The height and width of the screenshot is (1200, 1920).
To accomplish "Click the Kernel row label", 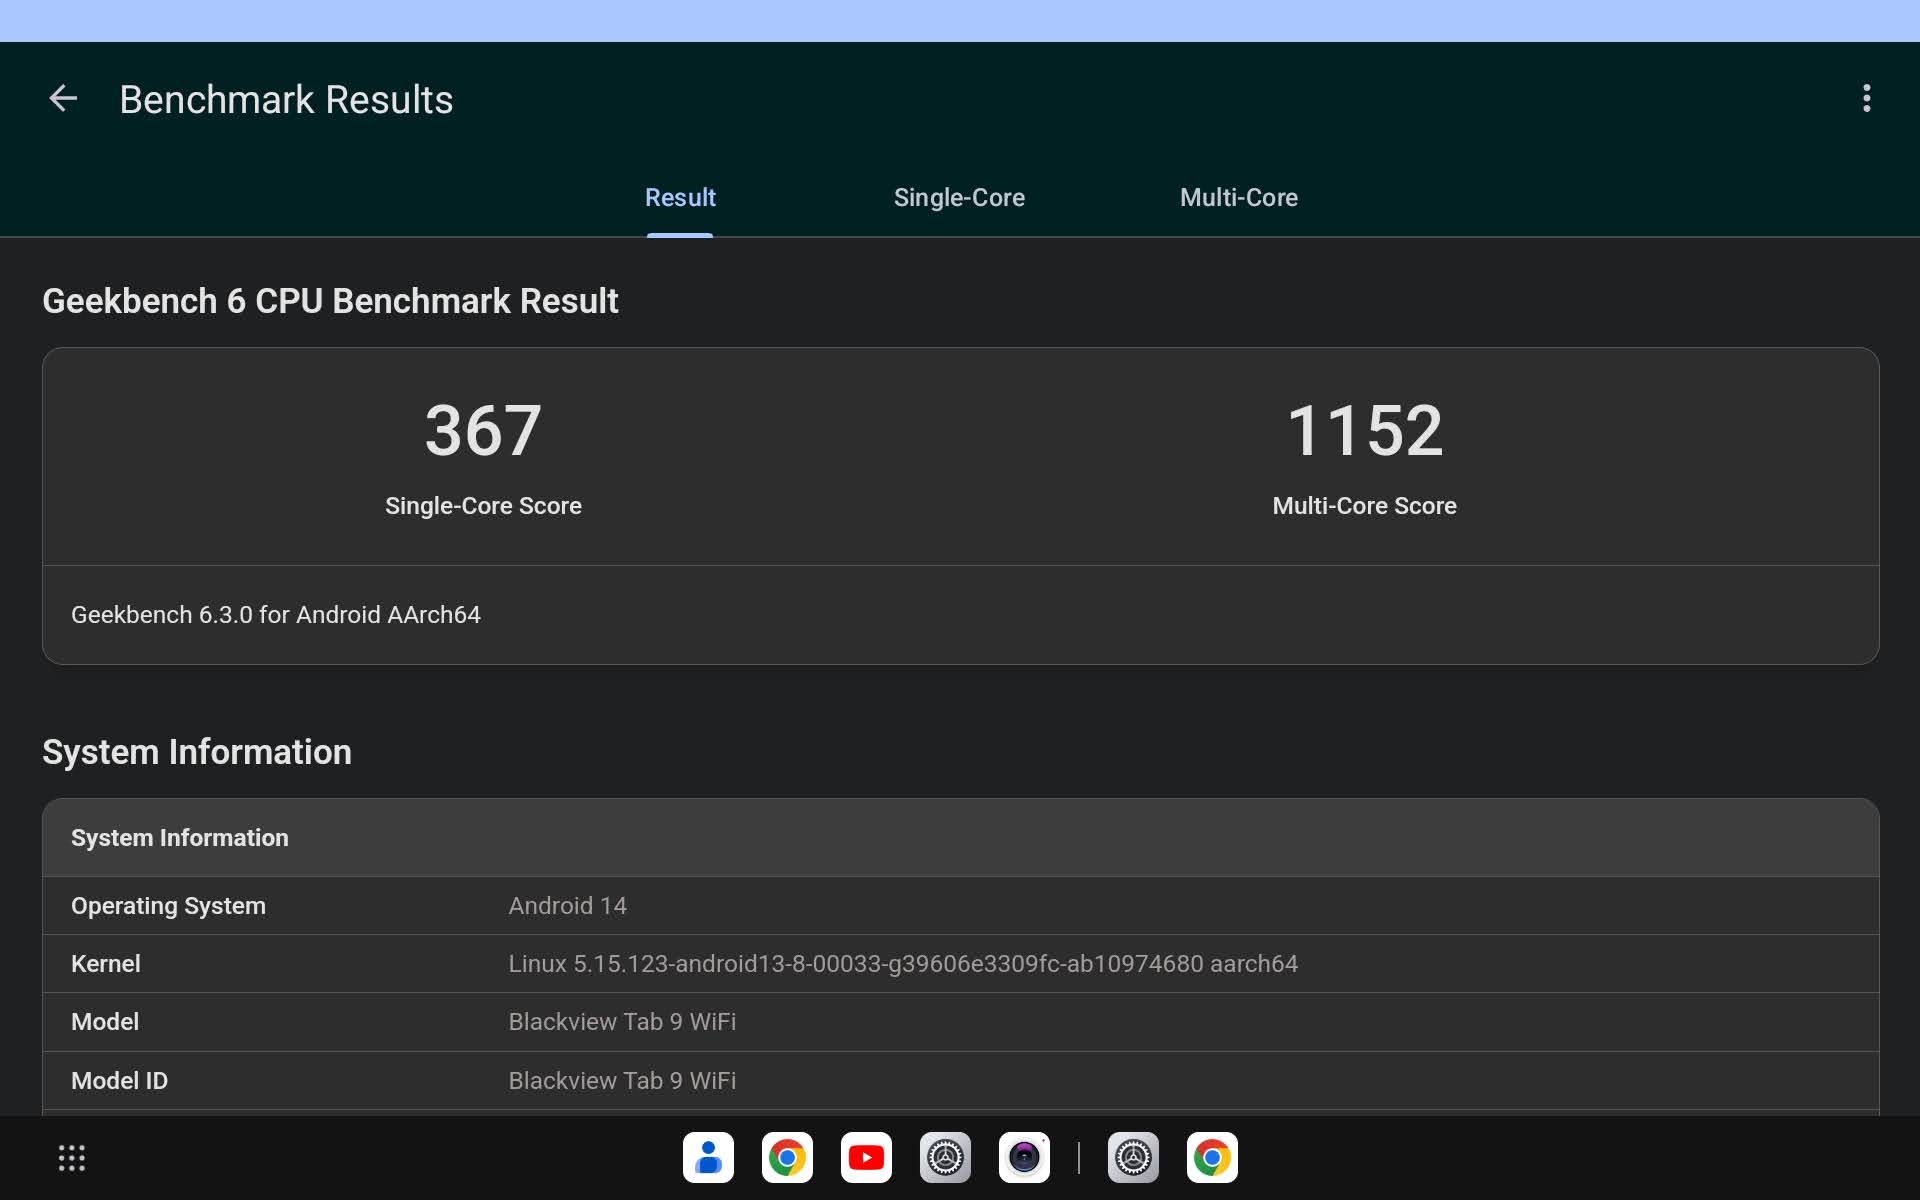I will [x=105, y=964].
